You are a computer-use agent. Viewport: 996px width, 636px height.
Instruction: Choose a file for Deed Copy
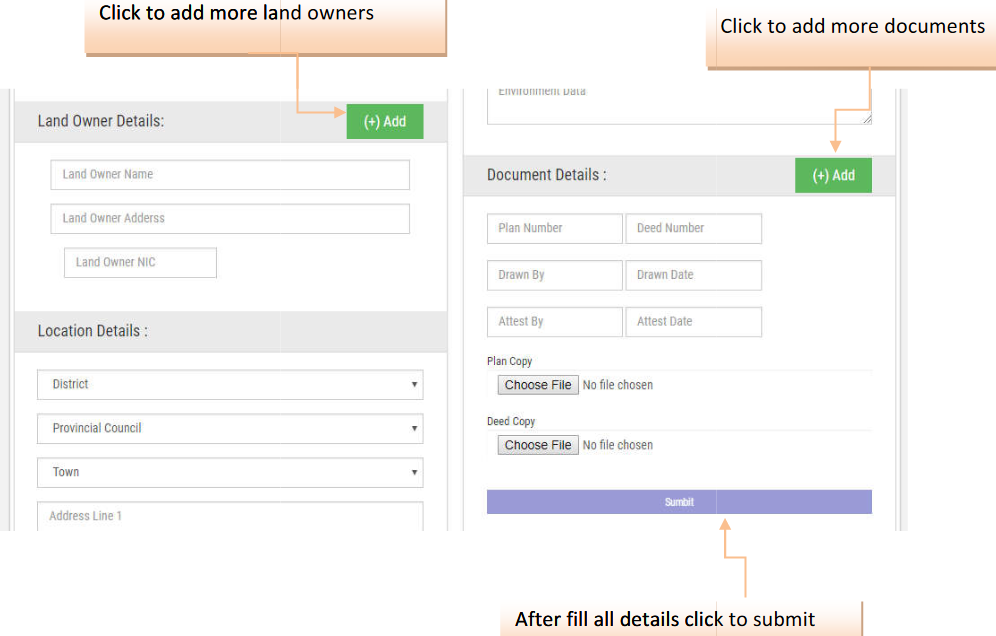pyautogui.click(x=538, y=445)
